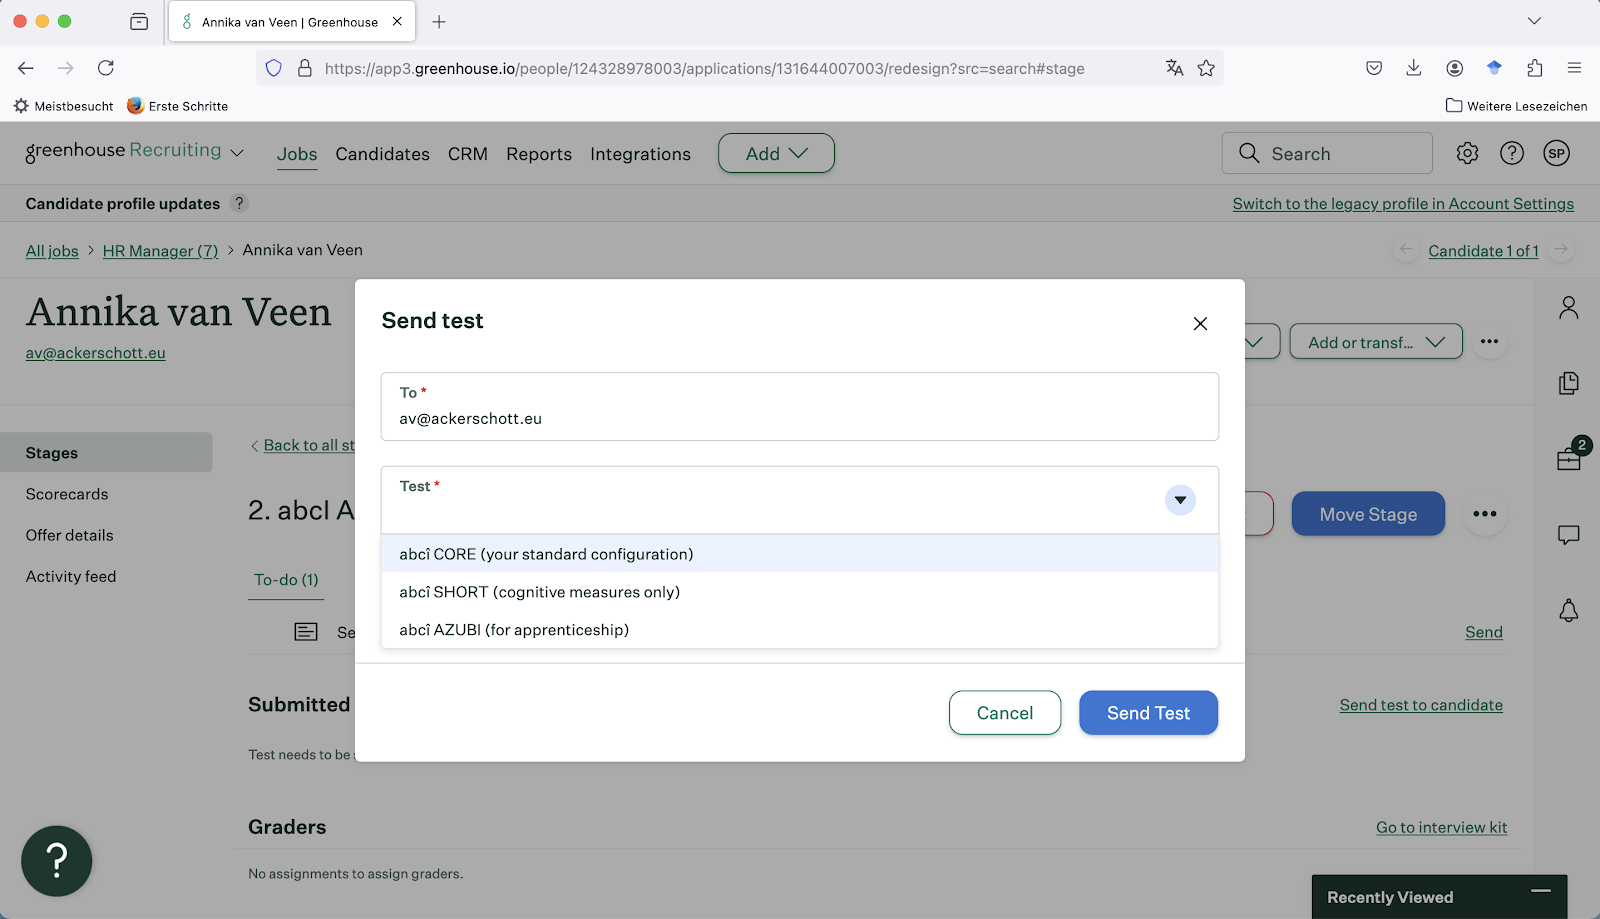This screenshot has height=919, width=1600.
Task: Open the browser downloads panel
Action: (1414, 68)
